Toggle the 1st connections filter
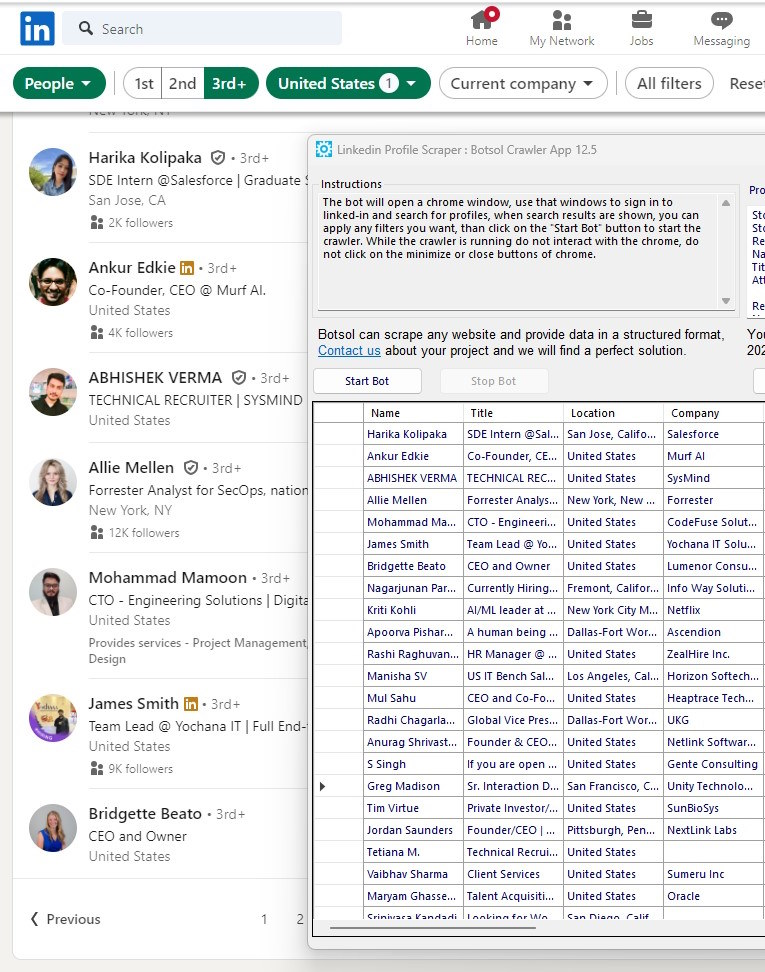 click(x=143, y=83)
